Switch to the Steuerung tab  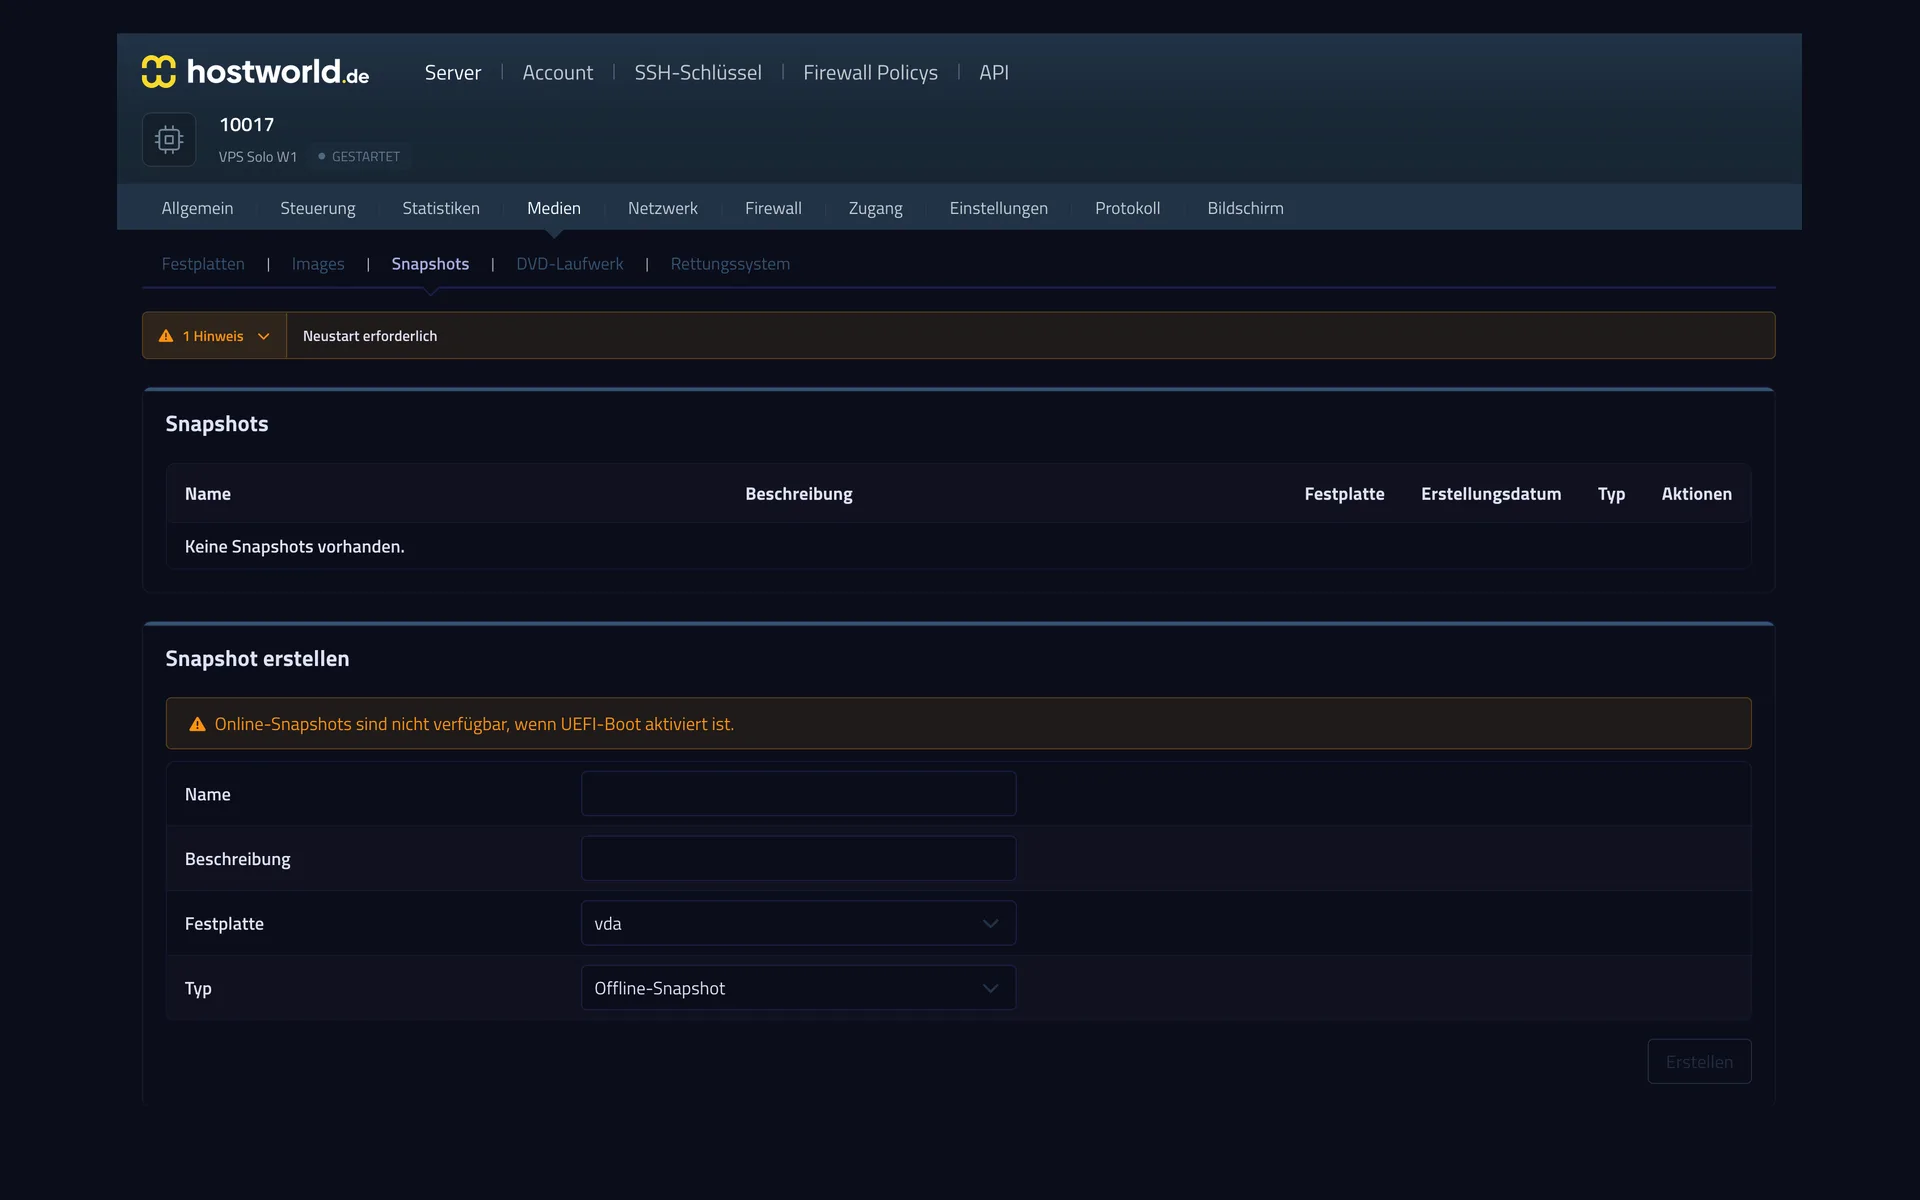pyautogui.click(x=318, y=208)
